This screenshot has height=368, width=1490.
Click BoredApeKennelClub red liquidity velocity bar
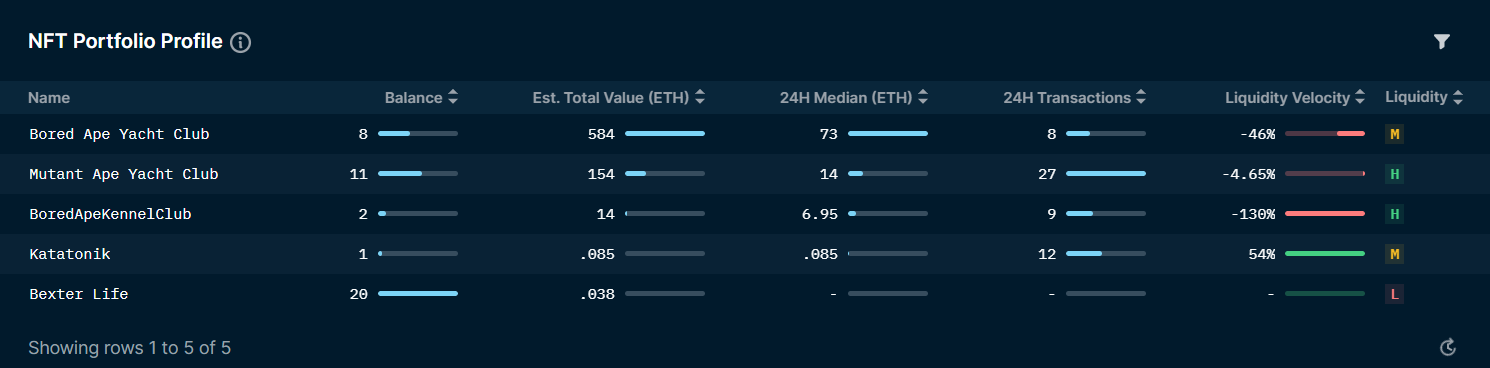click(1325, 214)
